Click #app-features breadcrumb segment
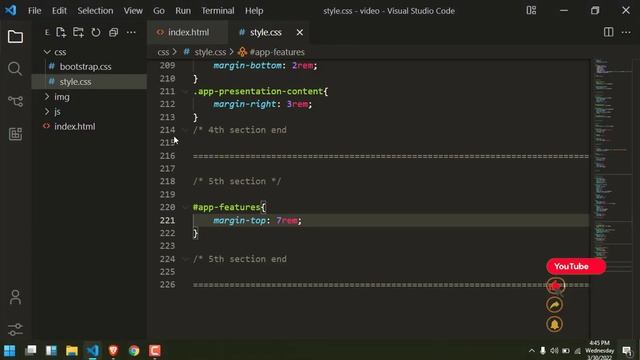This screenshot has height=360, width=640. pos(277,52)
